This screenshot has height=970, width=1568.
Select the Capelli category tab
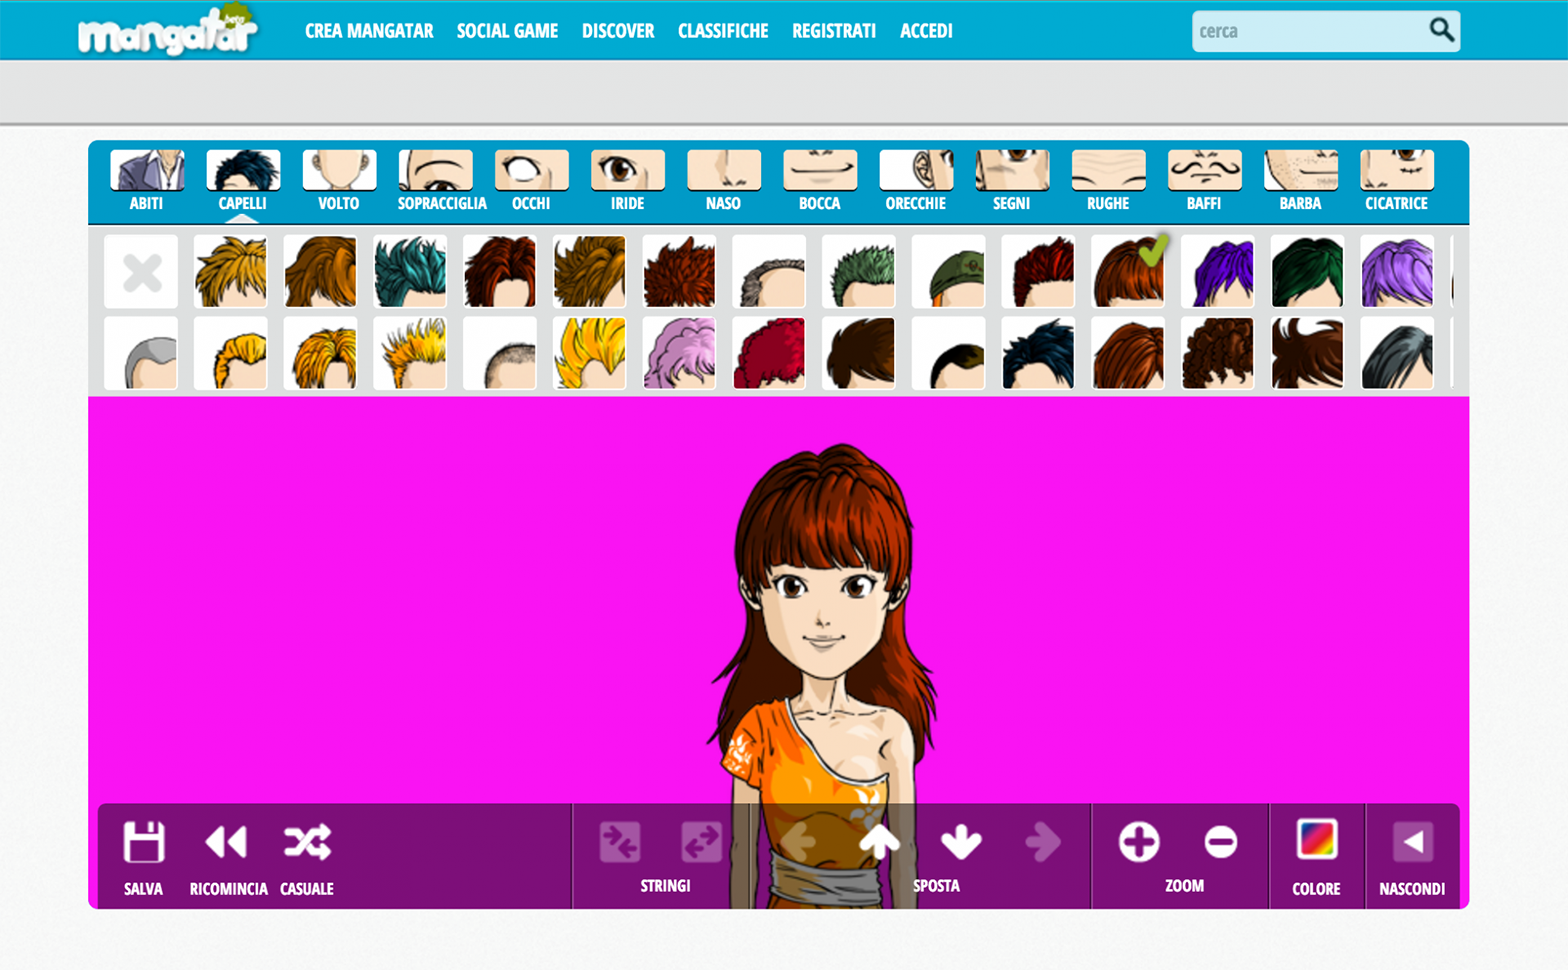pos(242,181)
